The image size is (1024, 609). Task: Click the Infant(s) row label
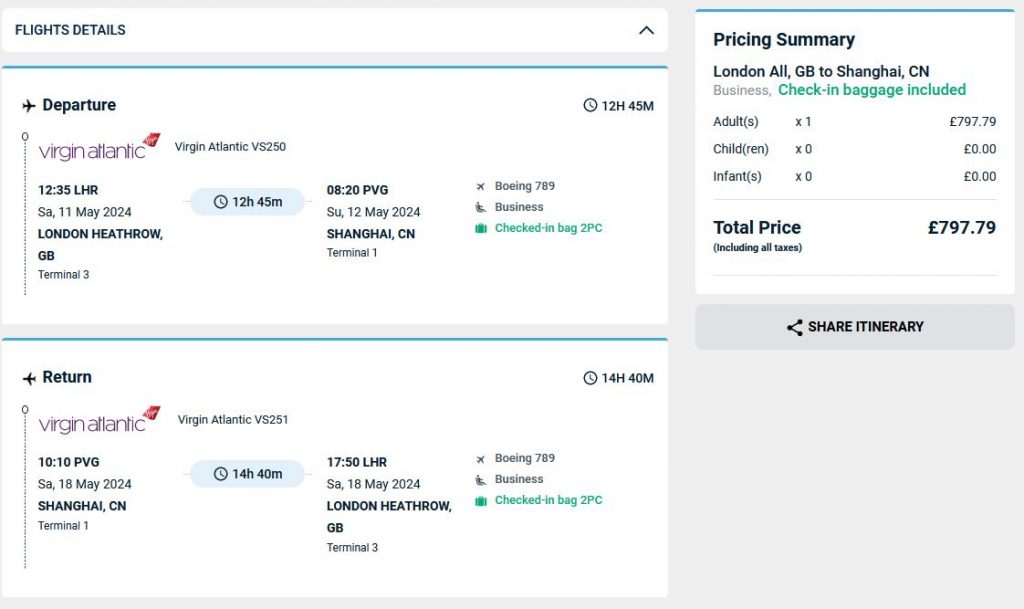pos(737,176)
